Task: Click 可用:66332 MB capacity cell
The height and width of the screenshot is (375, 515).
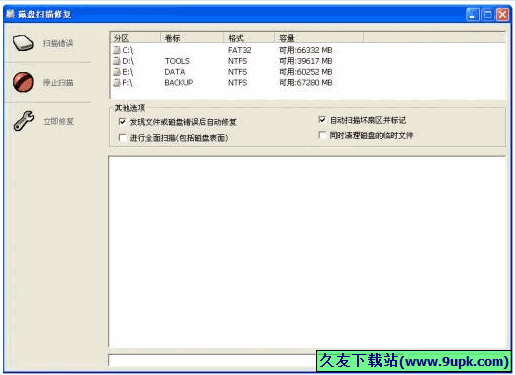Action: [x=306, y=50]
